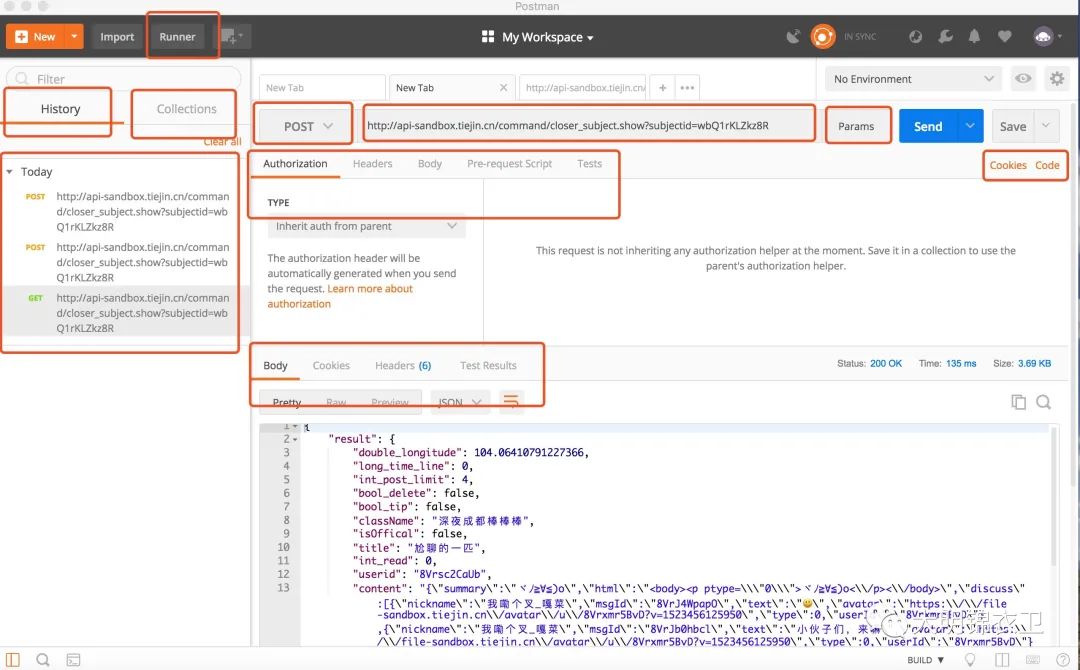Switch to Collections tab in sidebar
The image size is (1080, 670).
[186, 109]
